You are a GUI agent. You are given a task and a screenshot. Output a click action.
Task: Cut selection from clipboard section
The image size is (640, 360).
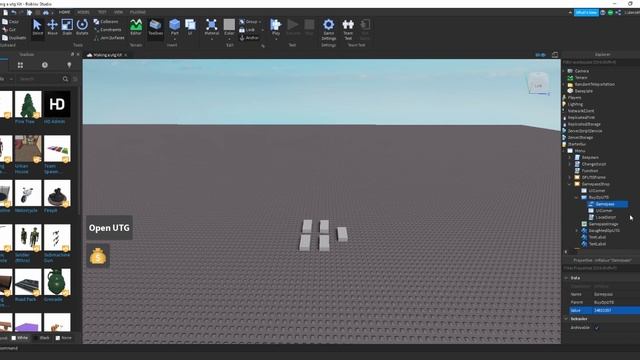pos(9,30)
